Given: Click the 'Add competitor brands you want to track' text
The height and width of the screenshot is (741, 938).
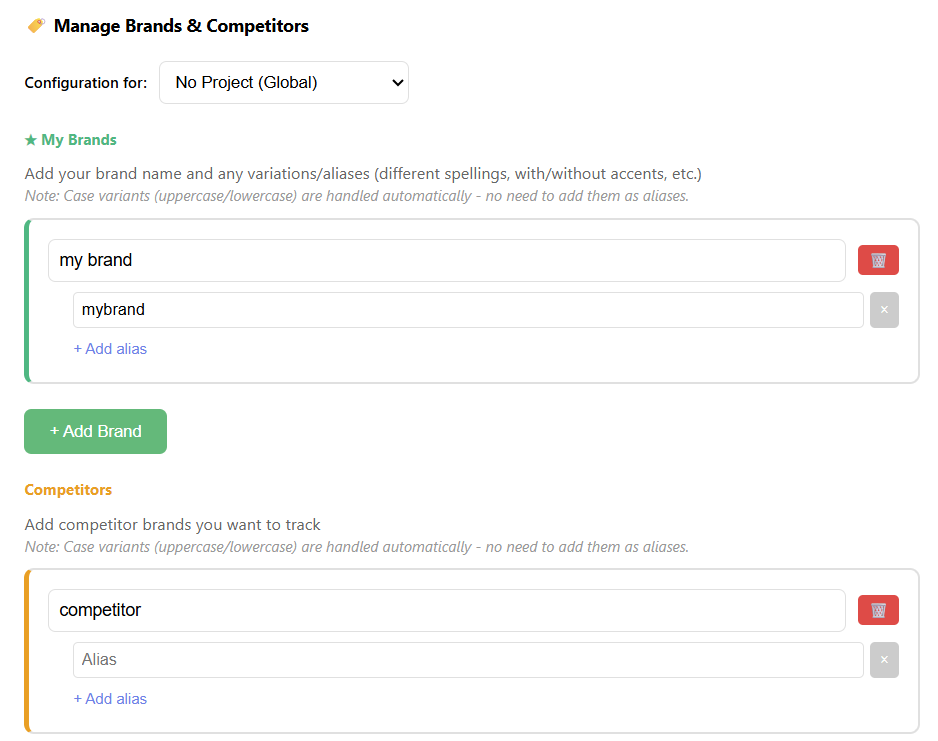Looking at the screenshot, I should click(x=172, y=524).
